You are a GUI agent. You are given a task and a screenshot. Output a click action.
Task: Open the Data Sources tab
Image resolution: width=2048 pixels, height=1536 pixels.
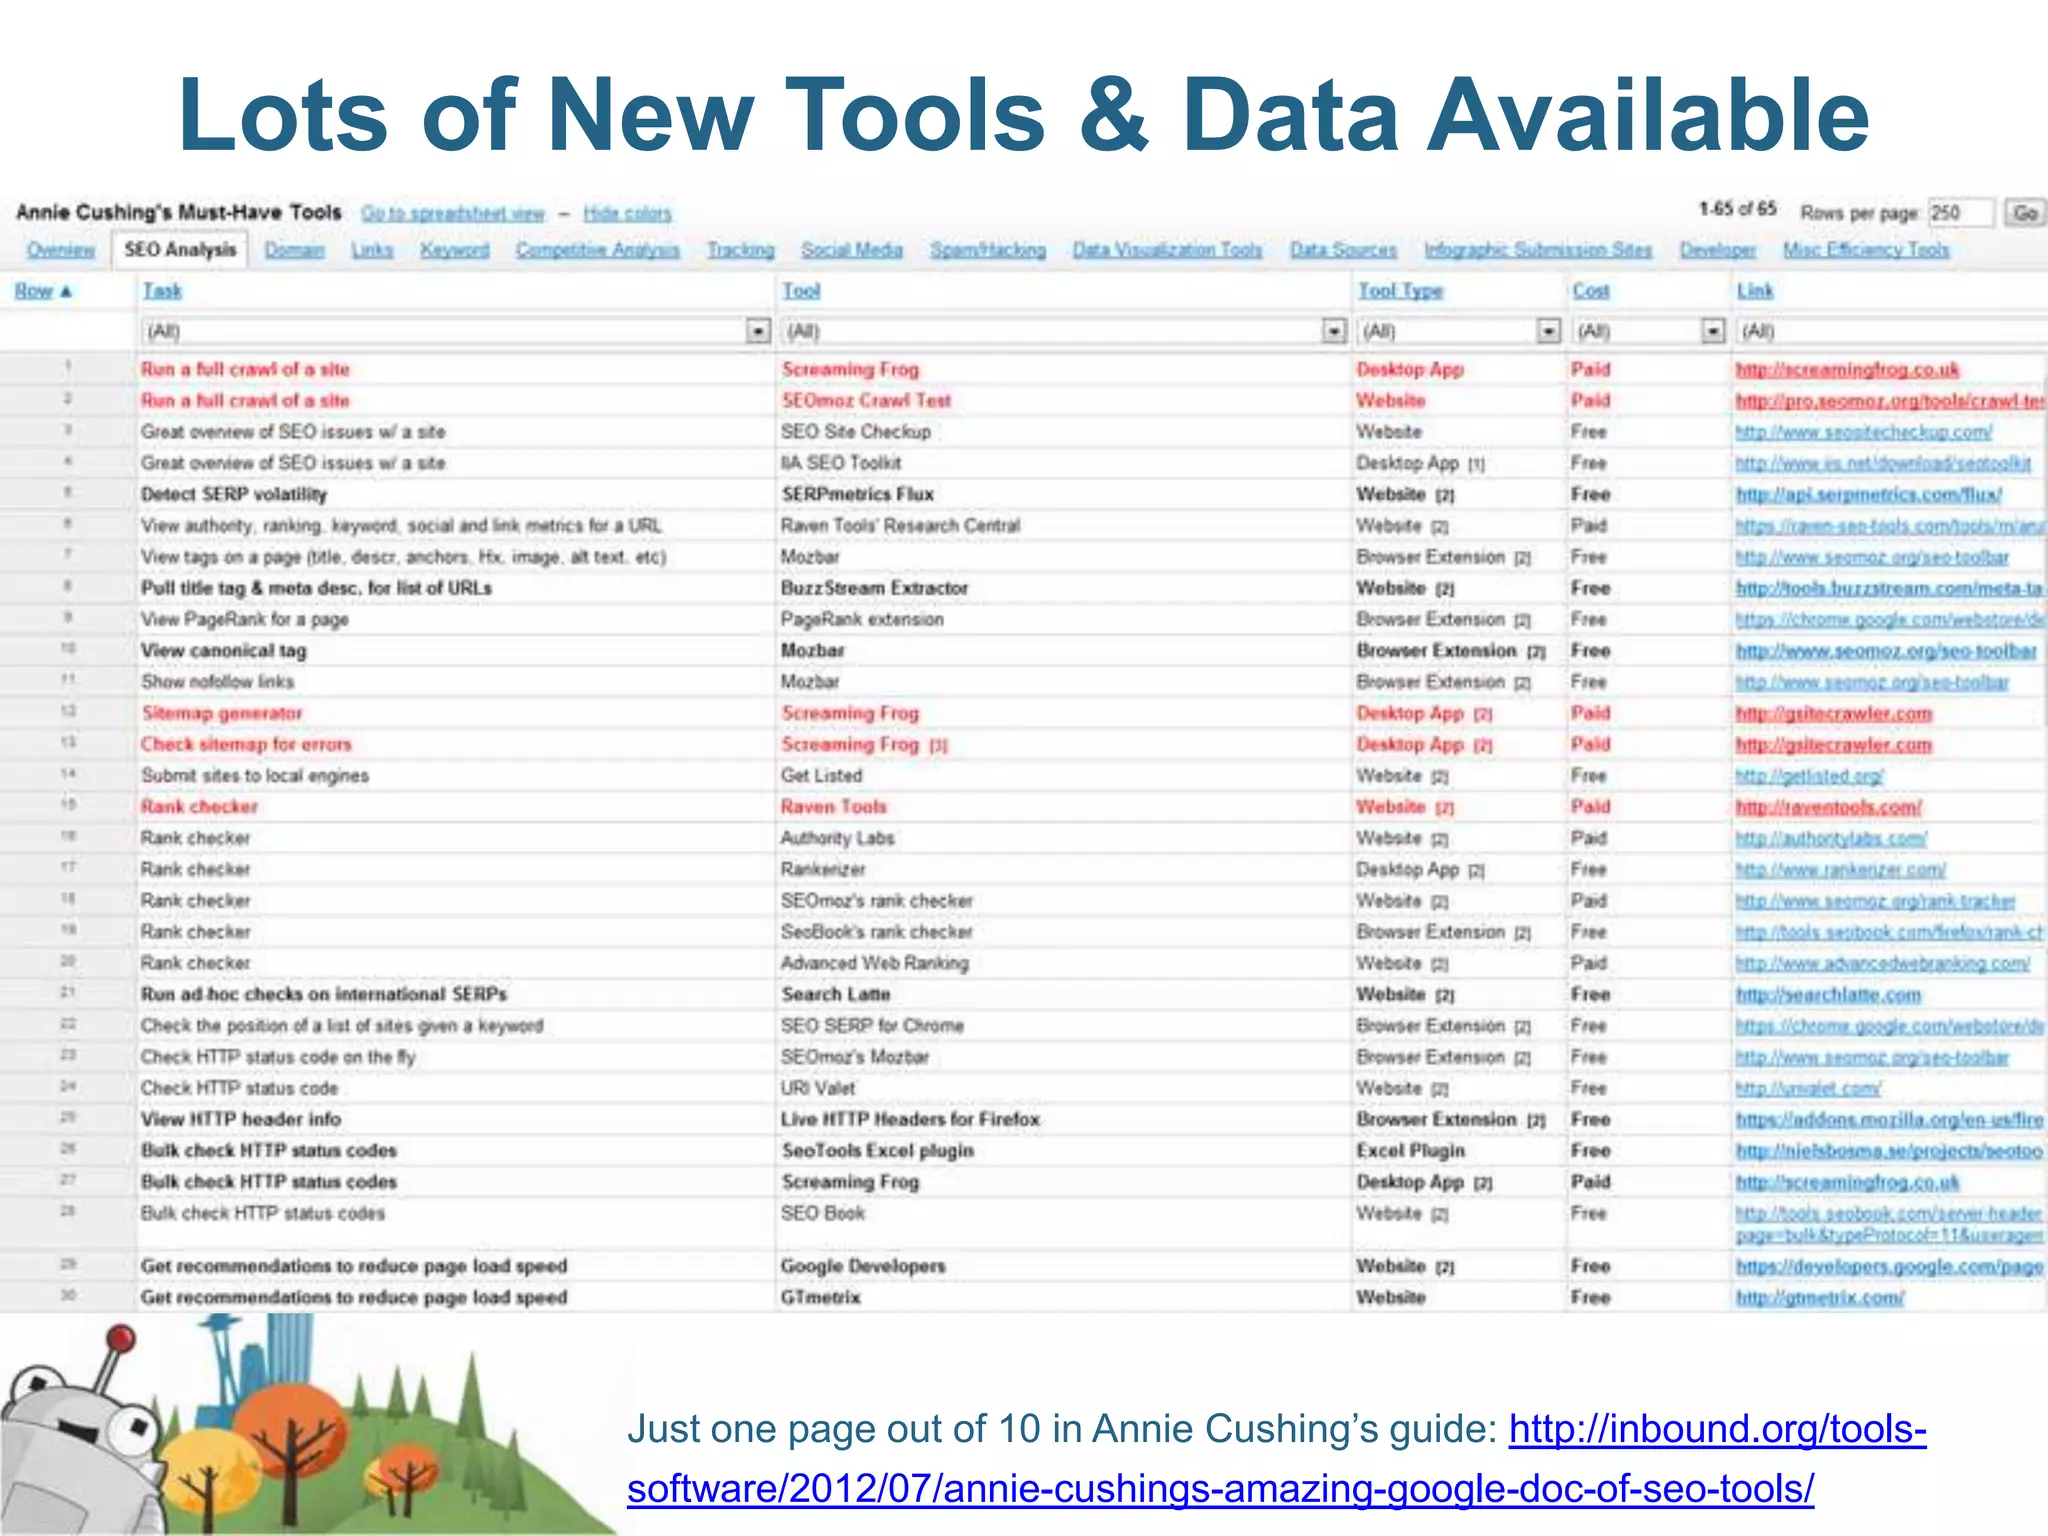pos(1343,250)
